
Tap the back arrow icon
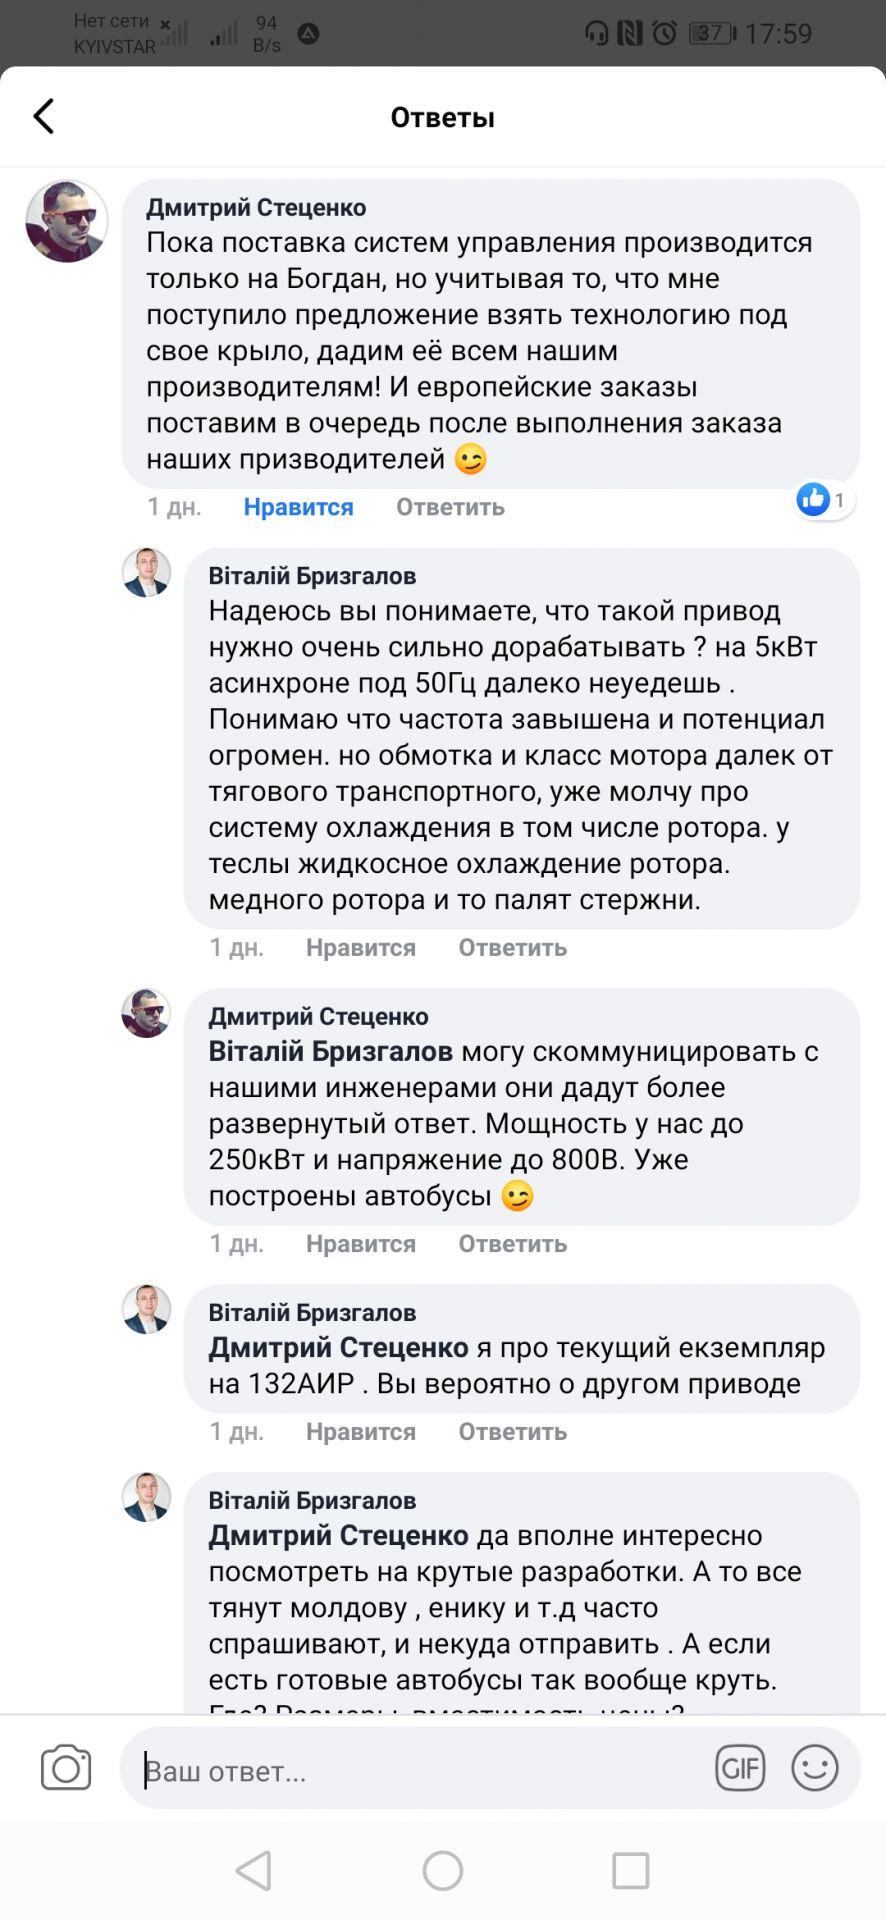coord(44,117)
